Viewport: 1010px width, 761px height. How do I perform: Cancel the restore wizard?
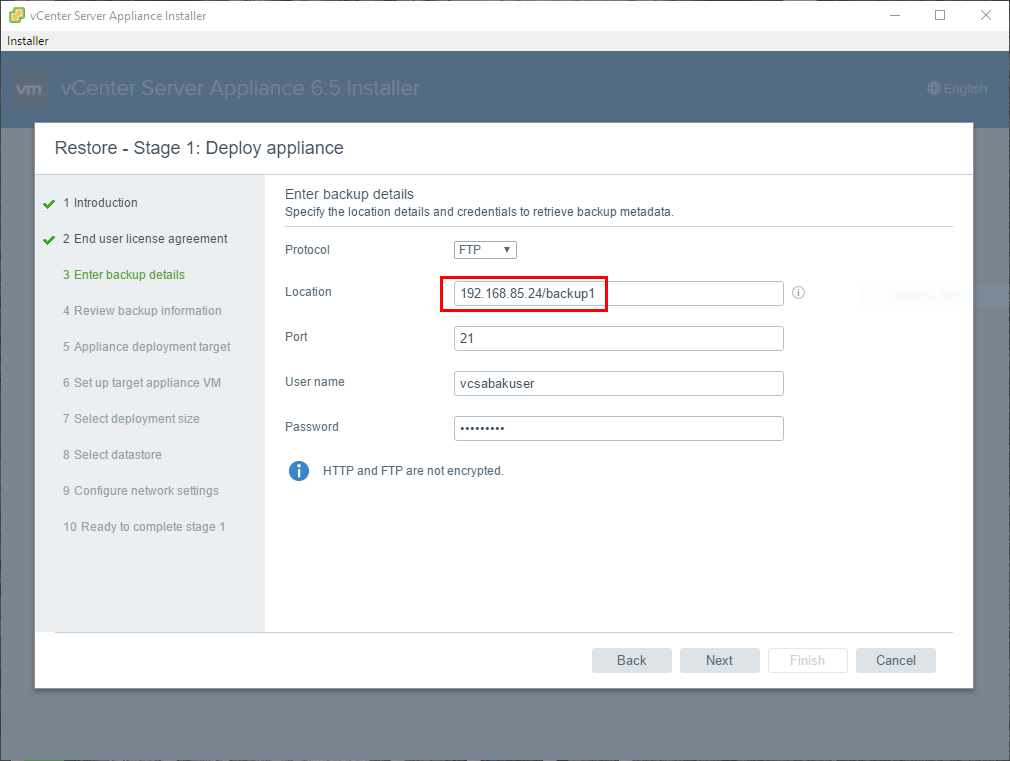(895, 660)
